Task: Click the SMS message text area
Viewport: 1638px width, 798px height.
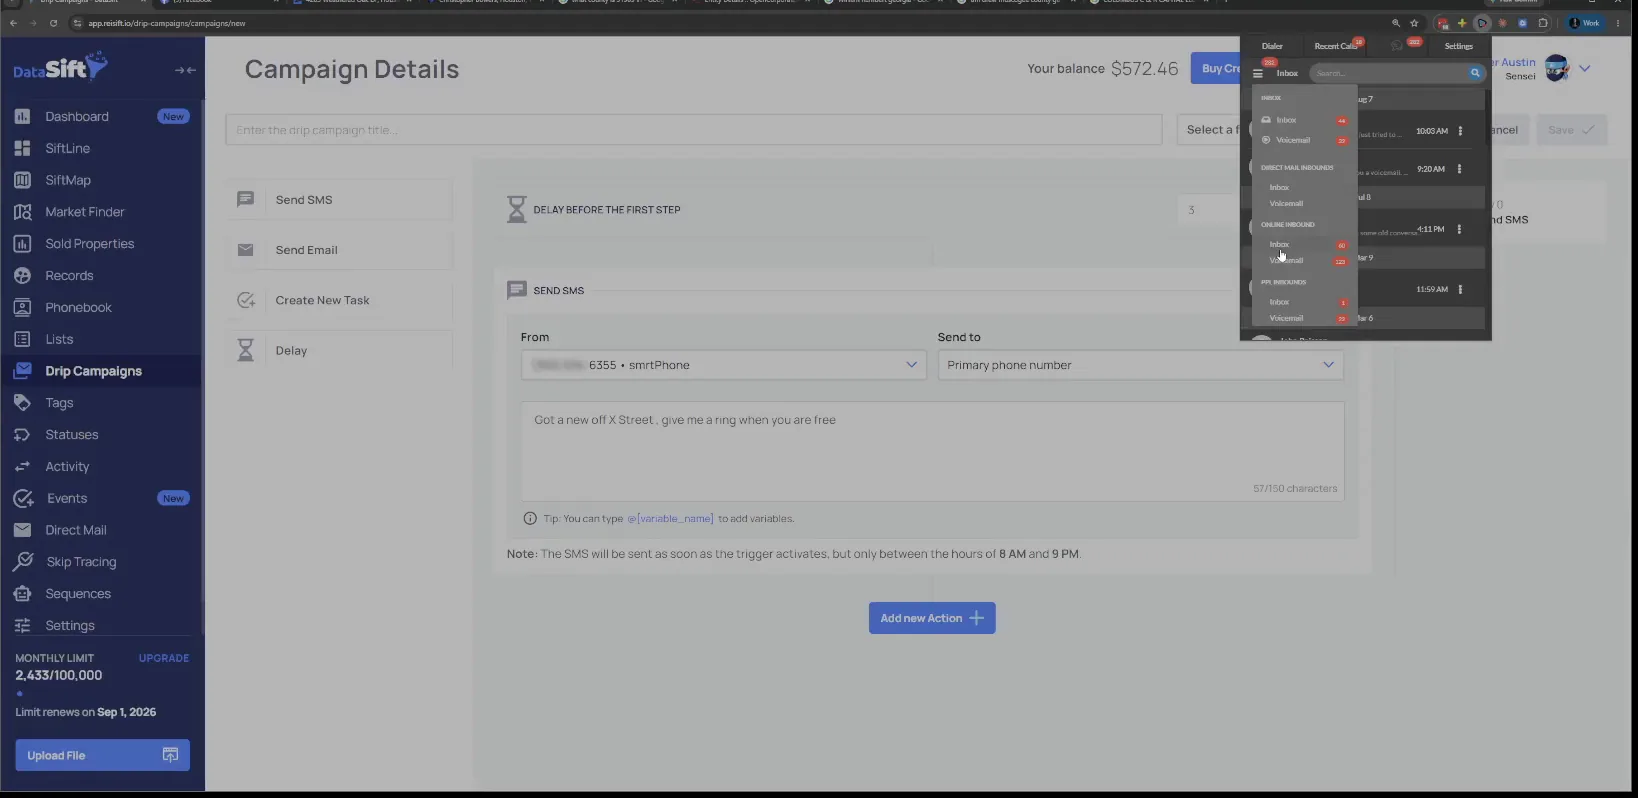Action: [932, 451]
